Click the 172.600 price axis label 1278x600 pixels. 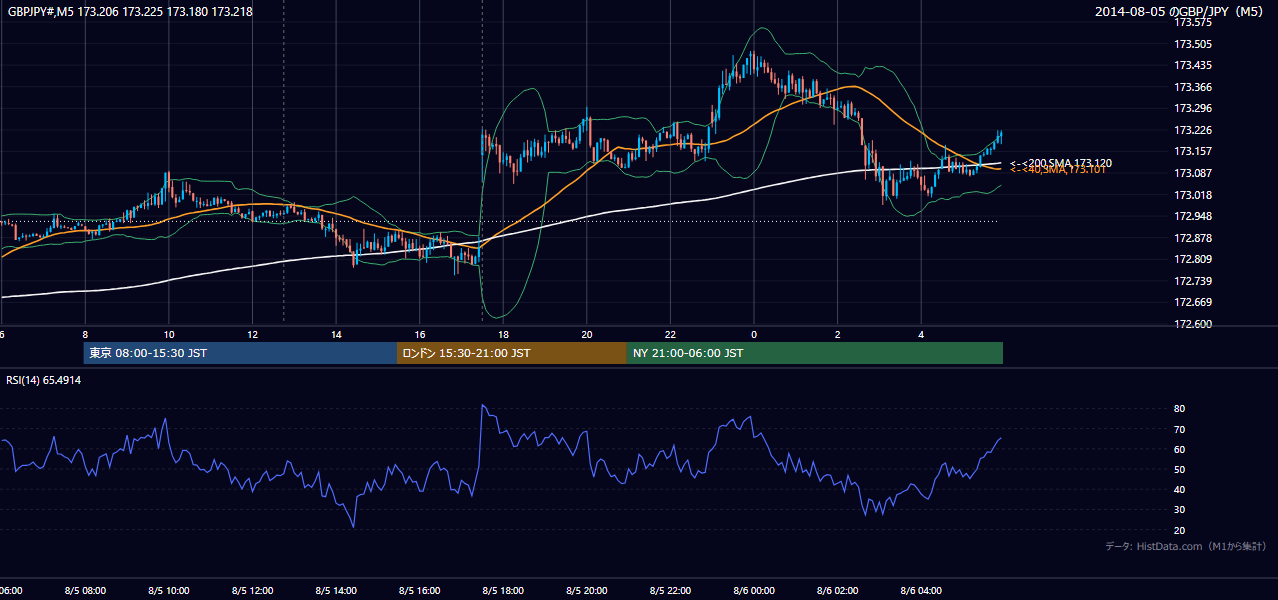pos(1192,324)
